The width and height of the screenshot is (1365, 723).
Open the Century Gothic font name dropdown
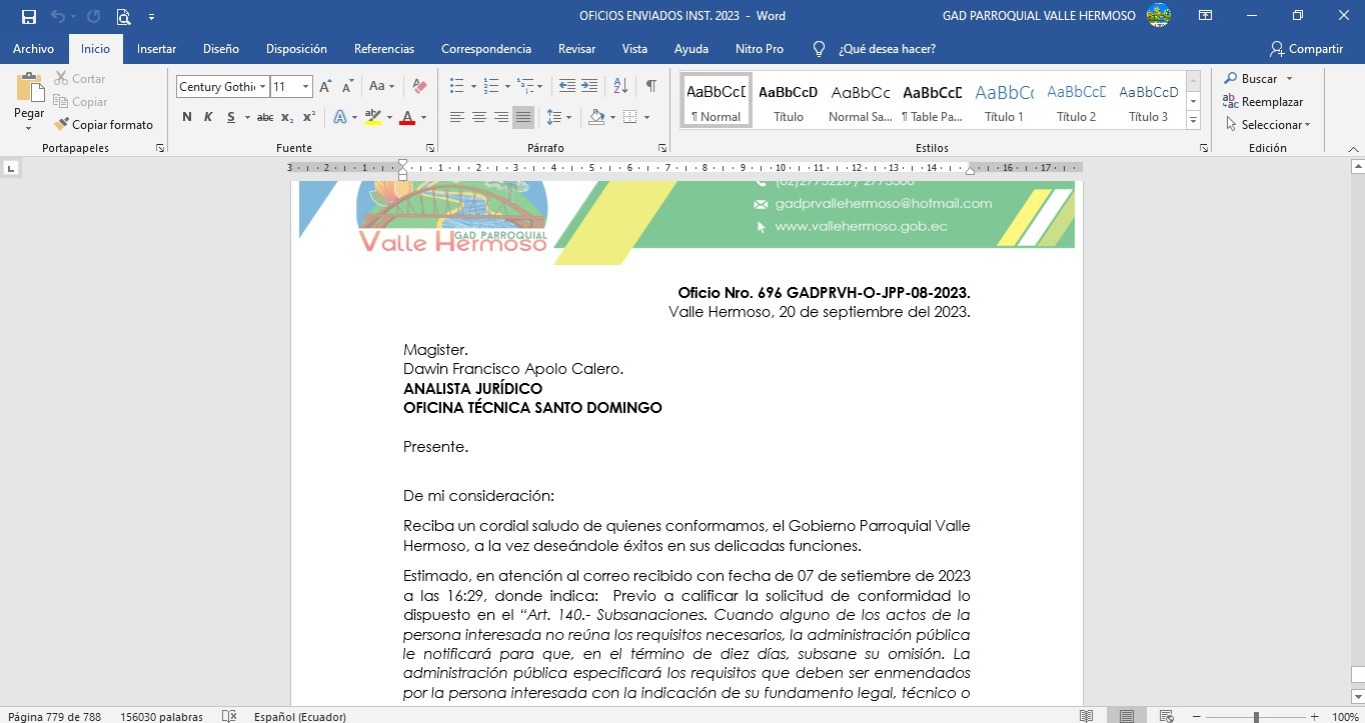263,87
